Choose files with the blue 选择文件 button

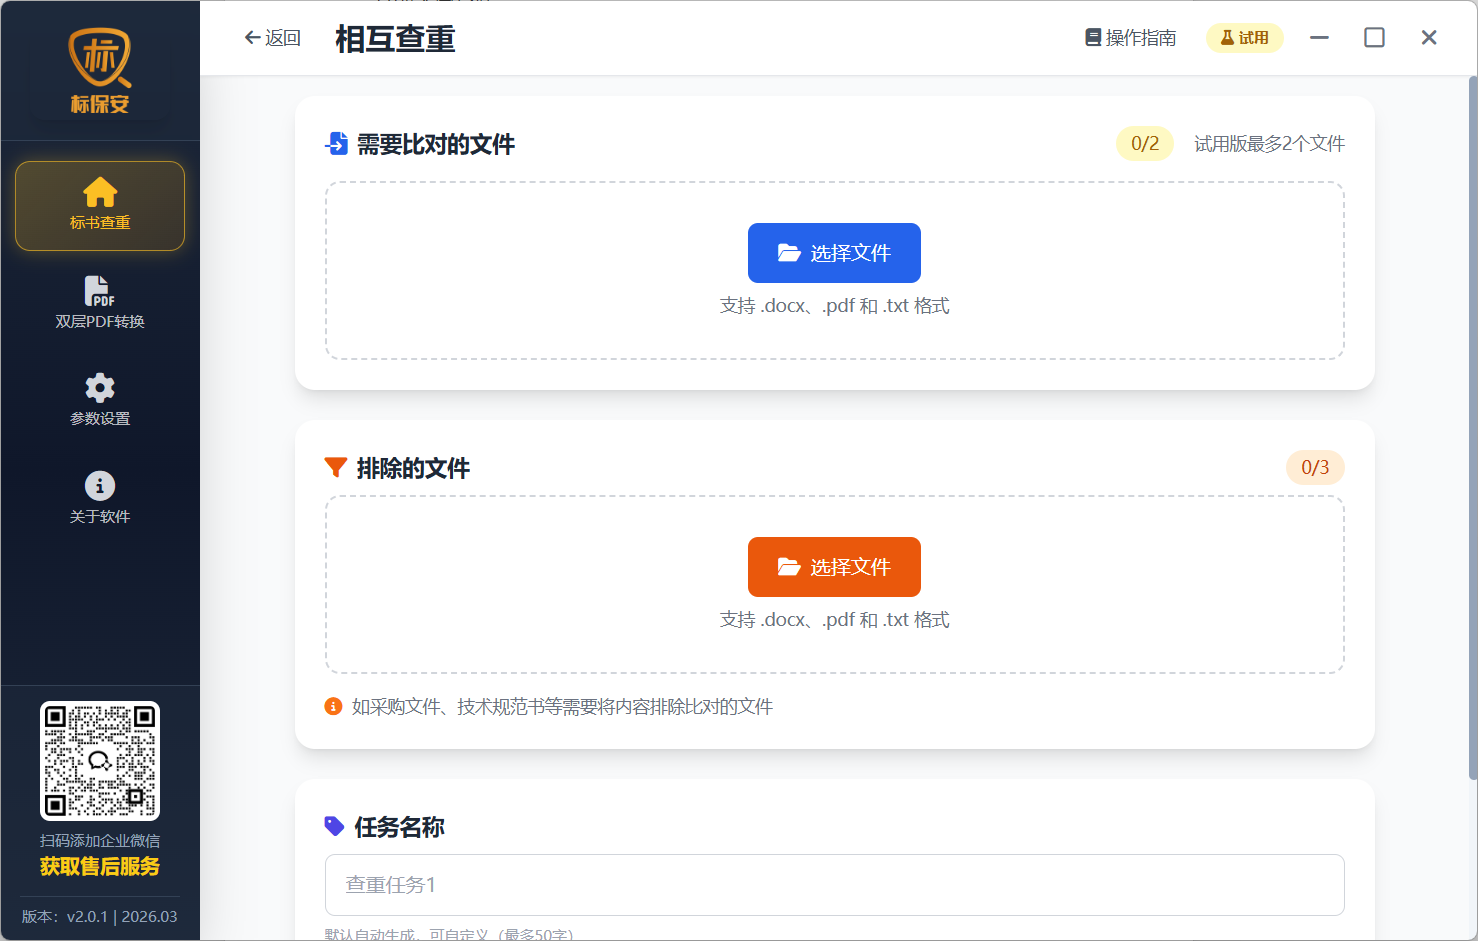tap(834, 253)
